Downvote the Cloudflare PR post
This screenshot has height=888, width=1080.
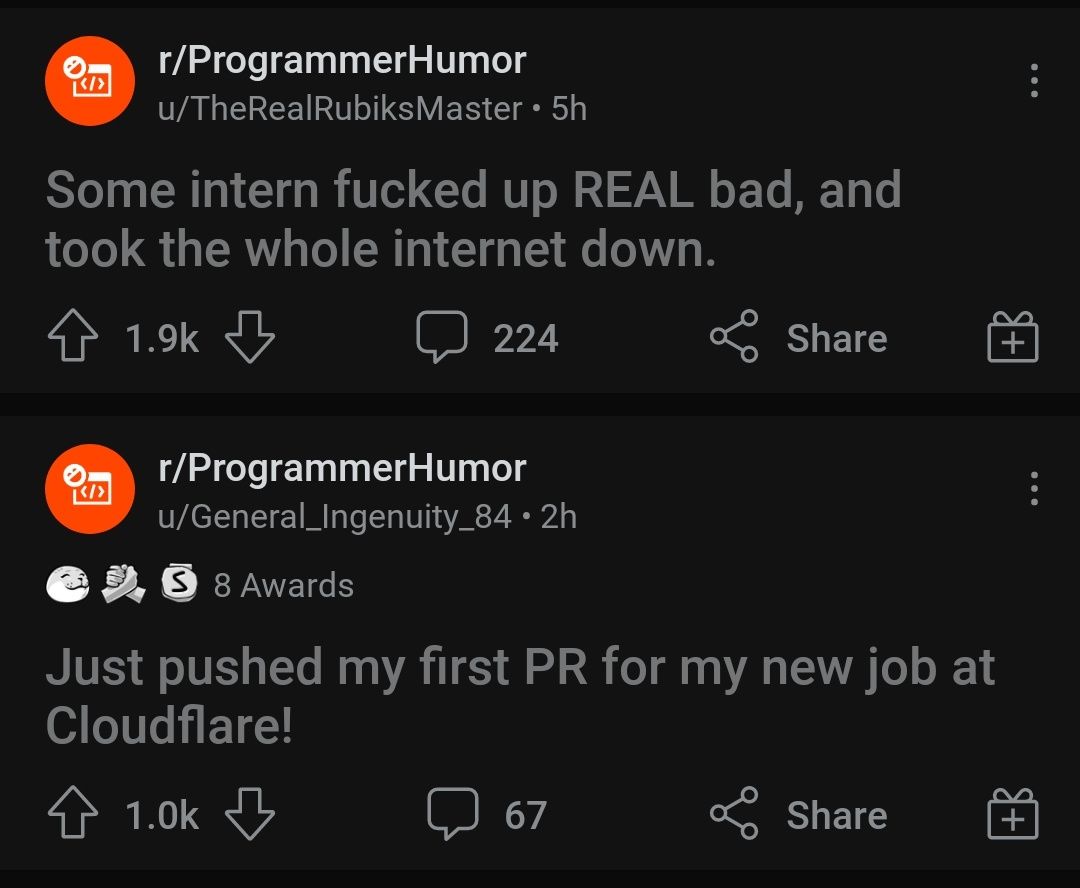tap(249, 813)
